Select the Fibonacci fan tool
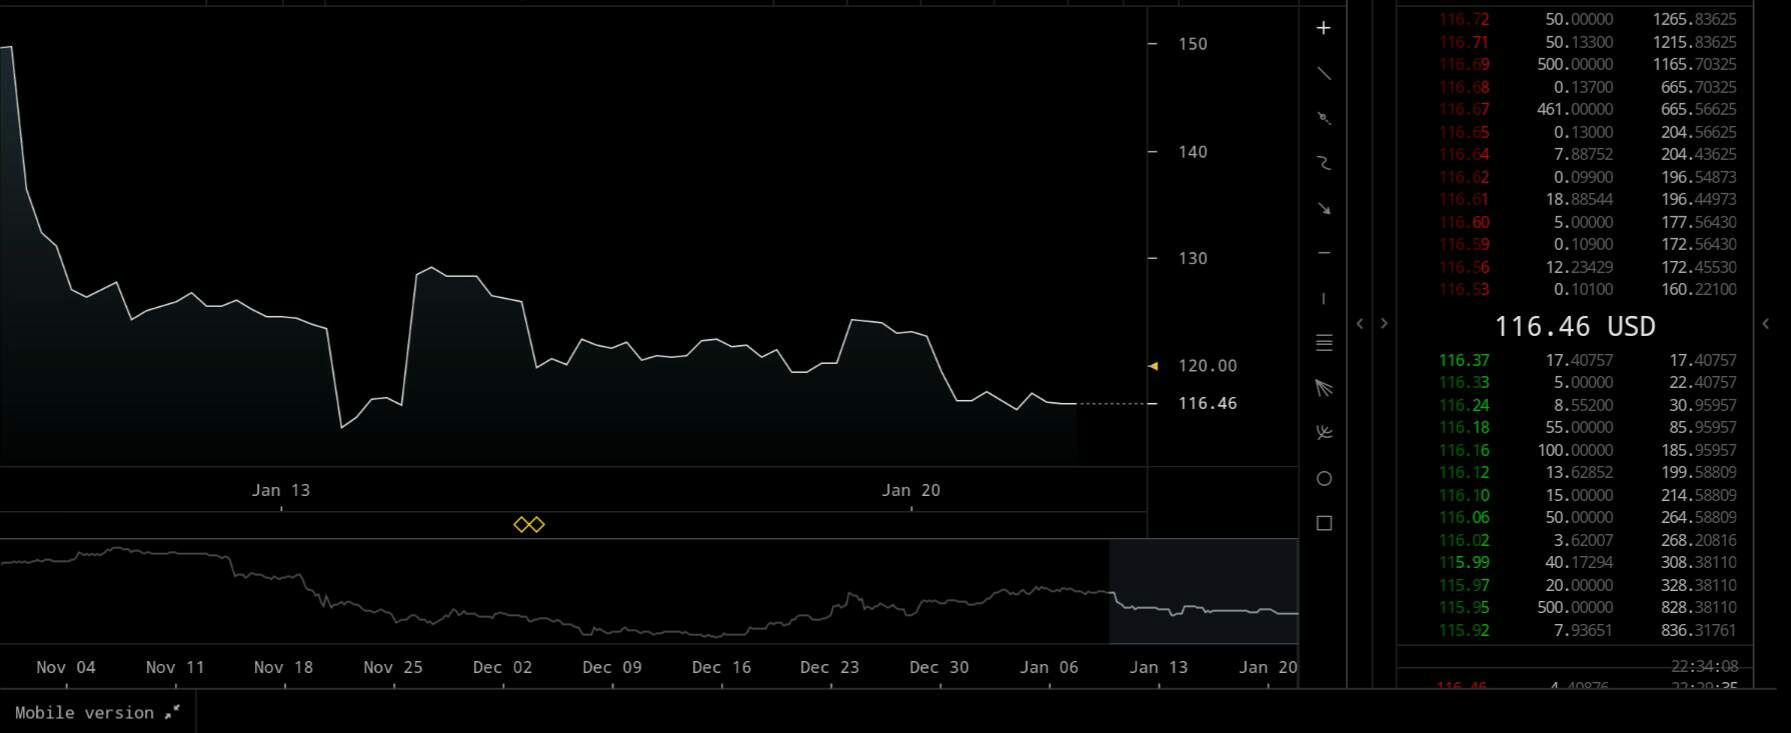Viewport: 1791px width, 733px height. (x=1323, y=388)
